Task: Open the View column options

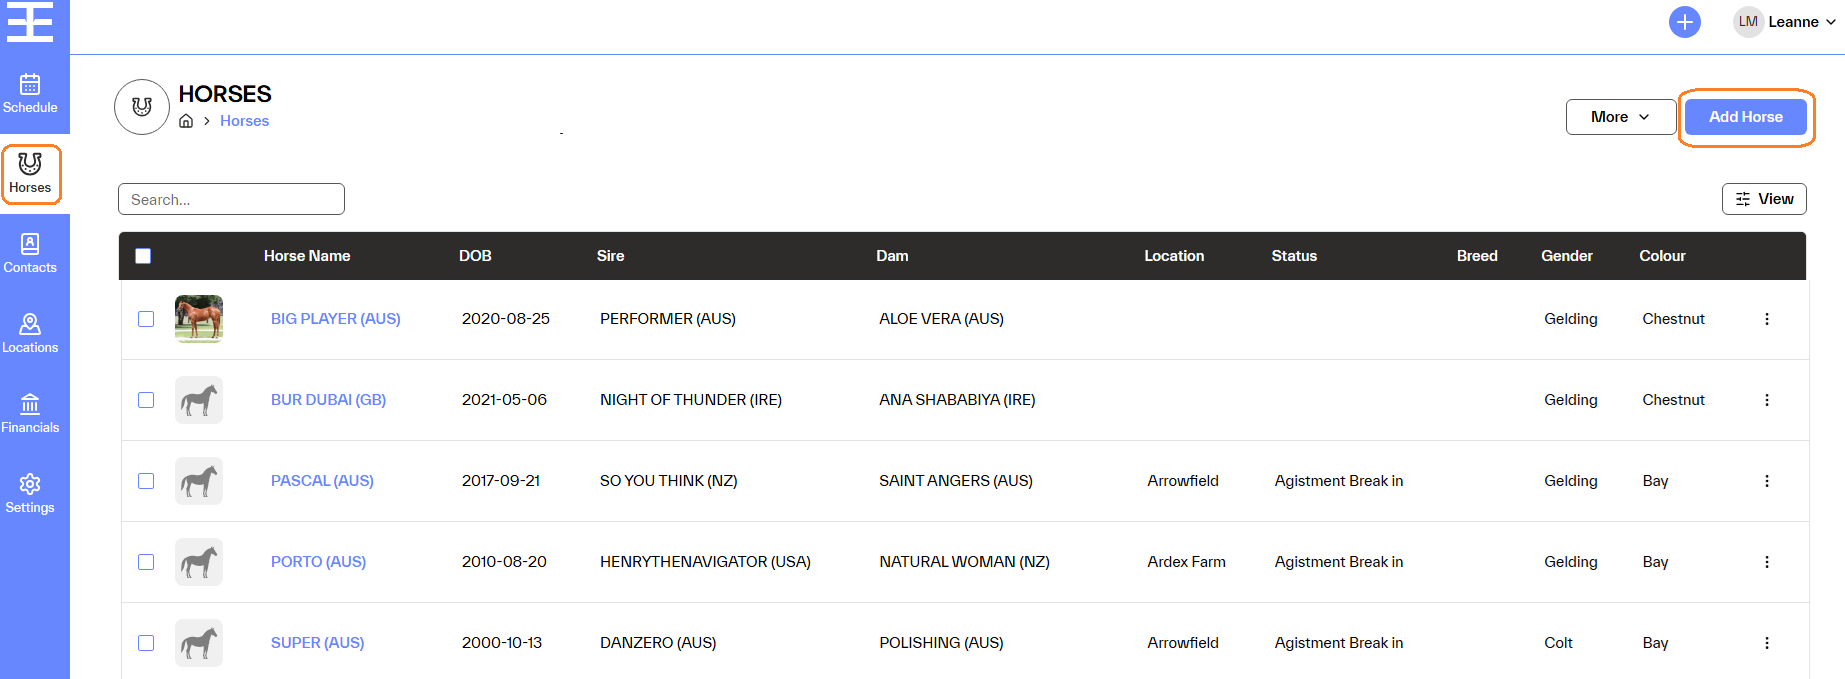Action: (1763, 199)
